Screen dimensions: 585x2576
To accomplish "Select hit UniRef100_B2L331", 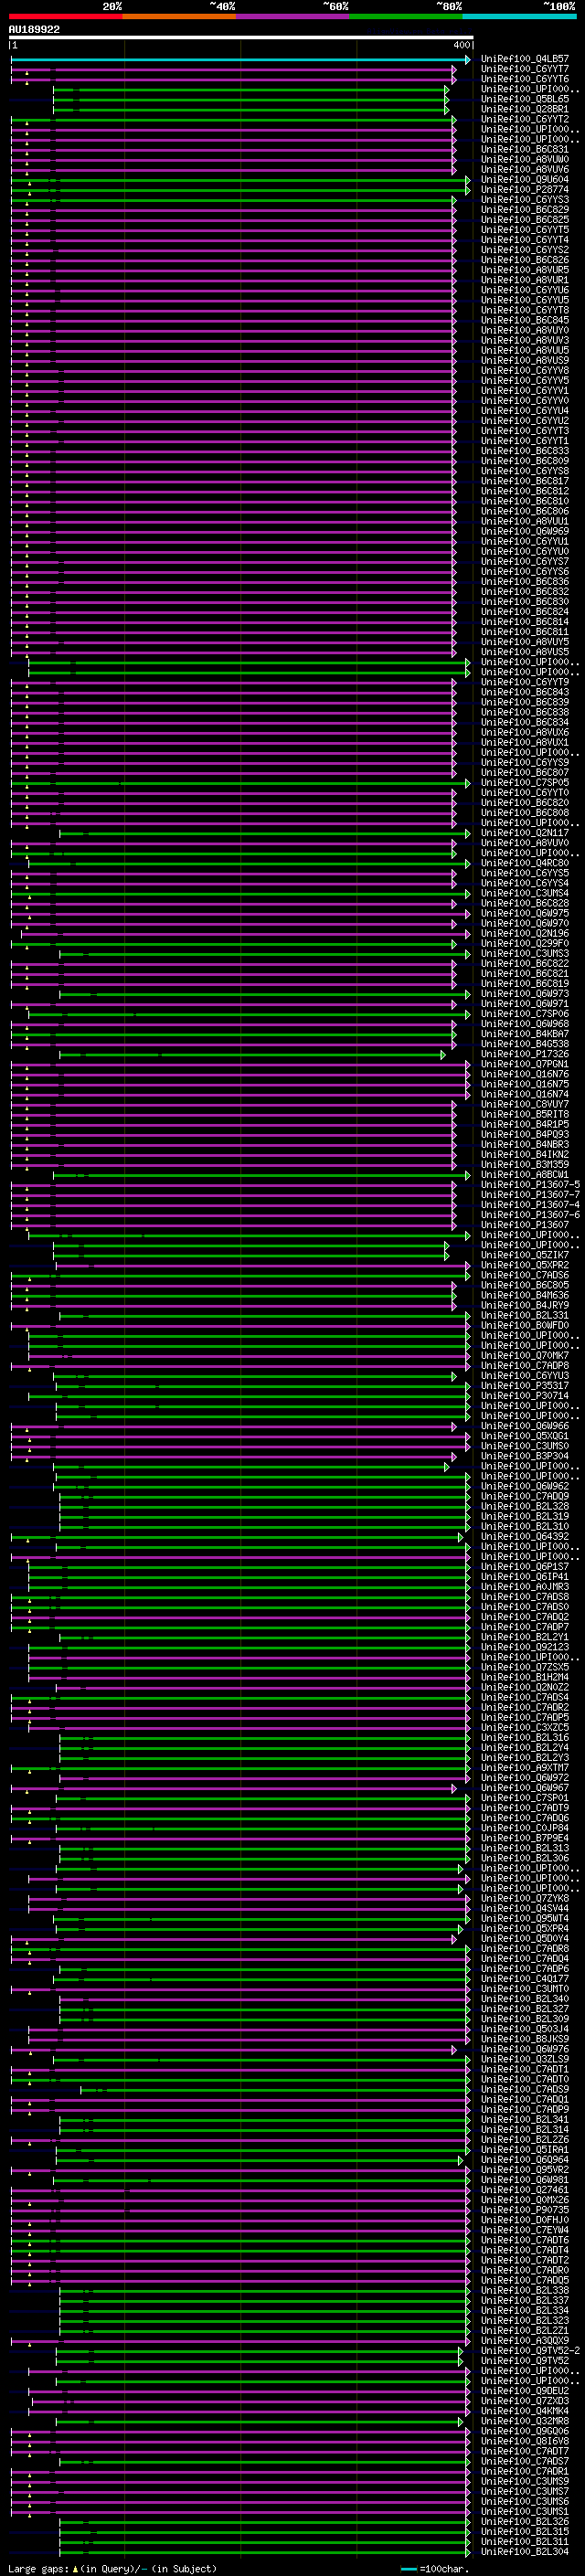I will point(525,1315).
